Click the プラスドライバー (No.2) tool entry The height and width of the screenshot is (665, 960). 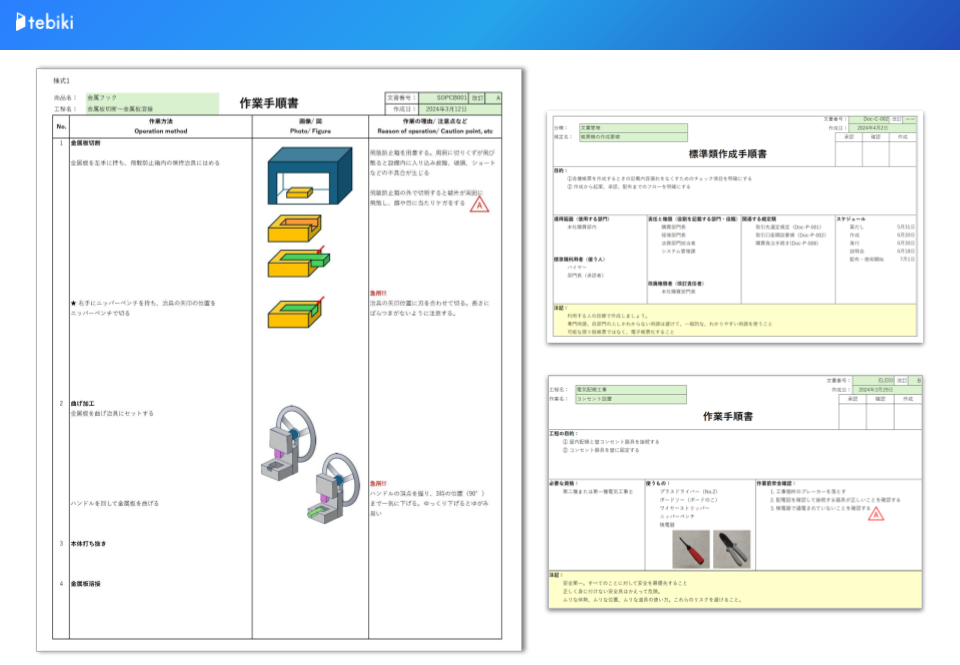688,492
